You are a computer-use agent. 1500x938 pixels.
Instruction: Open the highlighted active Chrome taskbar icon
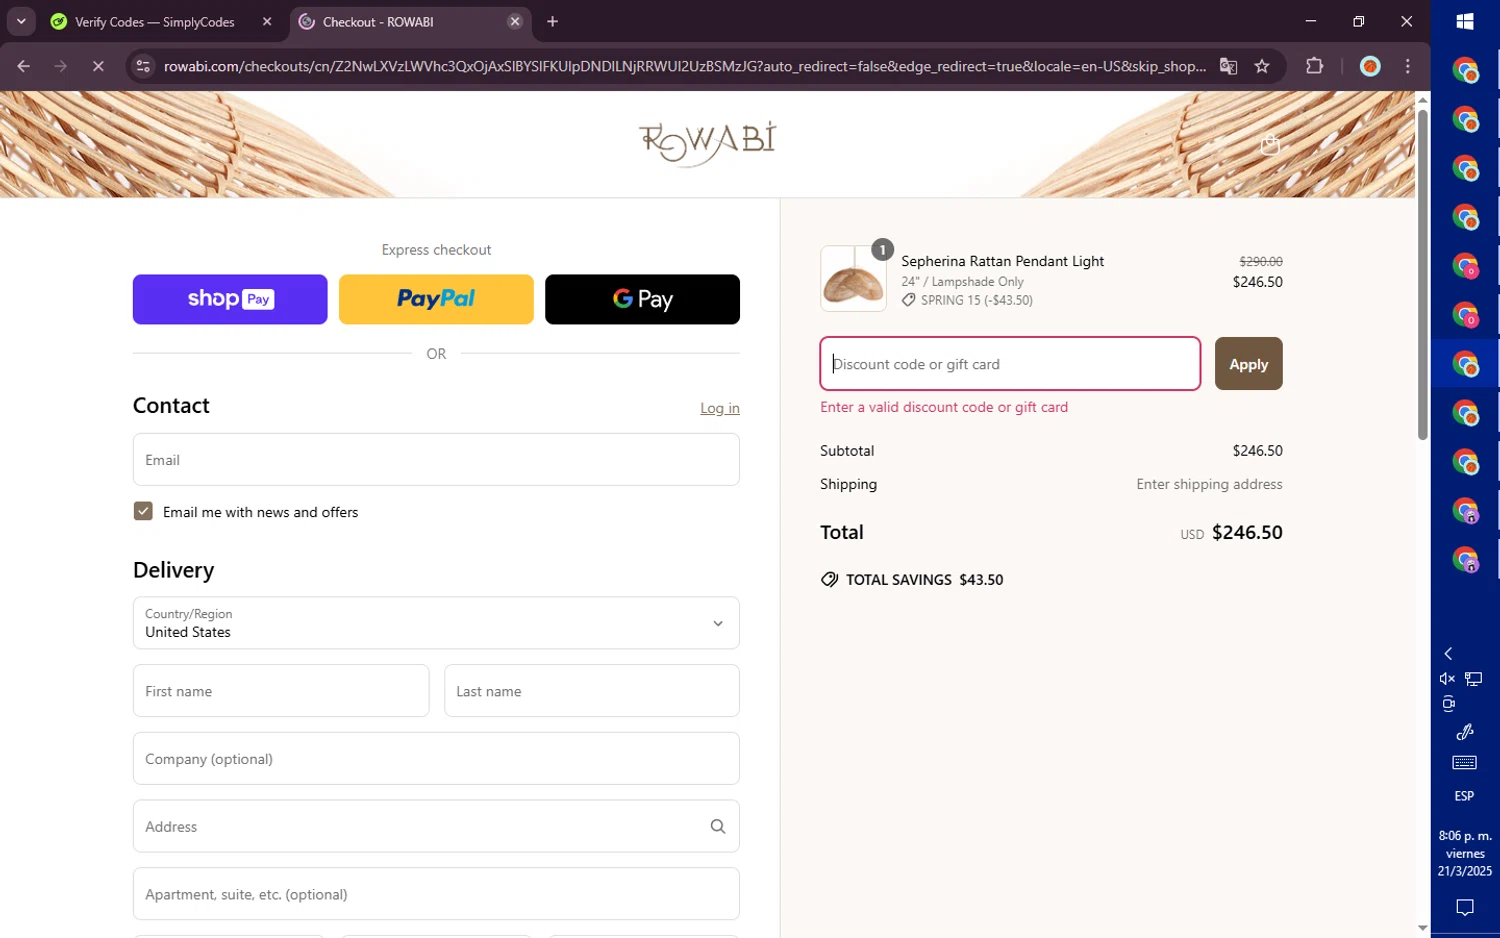pyautogui.click(x=1465, y=364)
